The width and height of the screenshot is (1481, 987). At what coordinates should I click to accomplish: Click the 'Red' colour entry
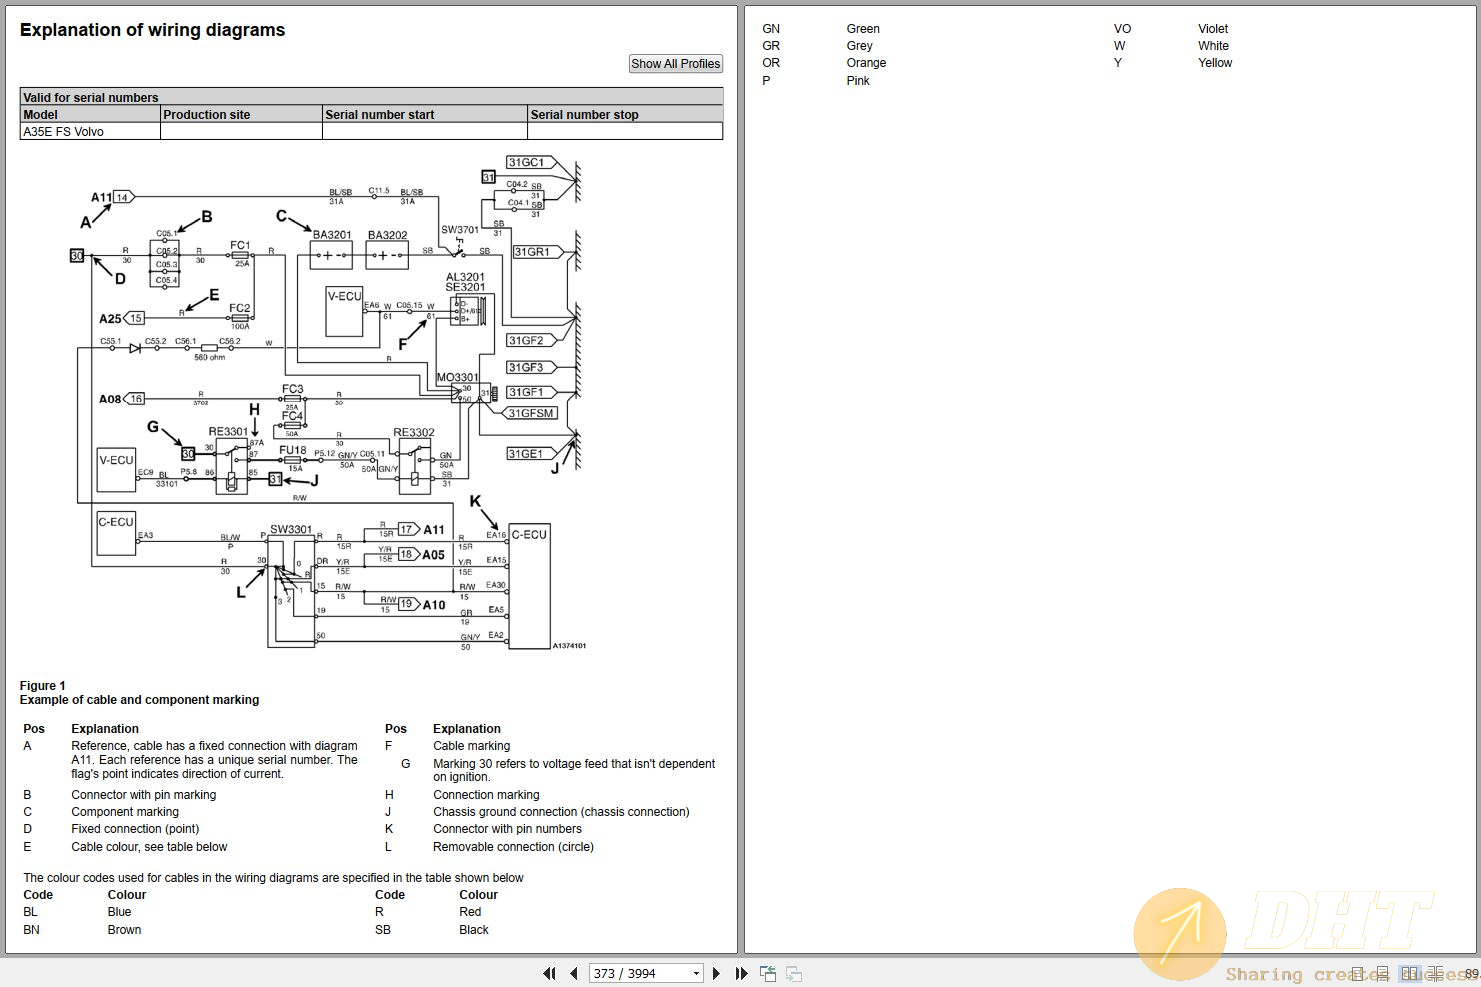(470, 912)
